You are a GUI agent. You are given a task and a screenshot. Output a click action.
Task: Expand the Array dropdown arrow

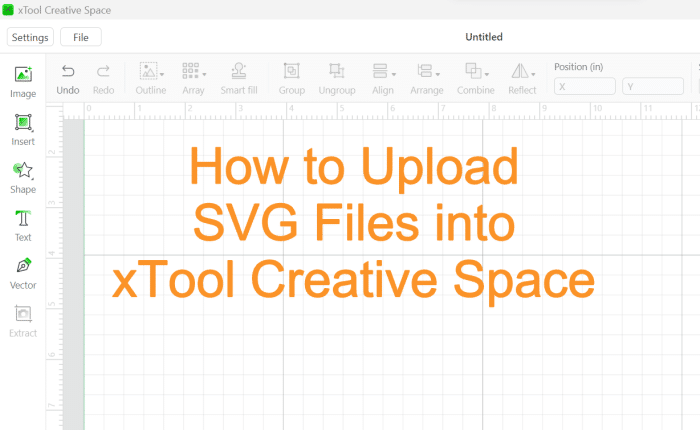[204, 74]
